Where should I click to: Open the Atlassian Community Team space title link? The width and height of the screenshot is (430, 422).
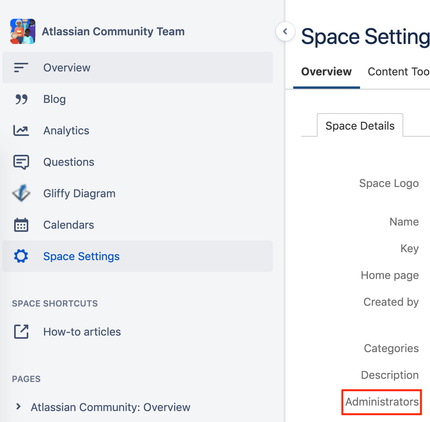click(113, 31)
